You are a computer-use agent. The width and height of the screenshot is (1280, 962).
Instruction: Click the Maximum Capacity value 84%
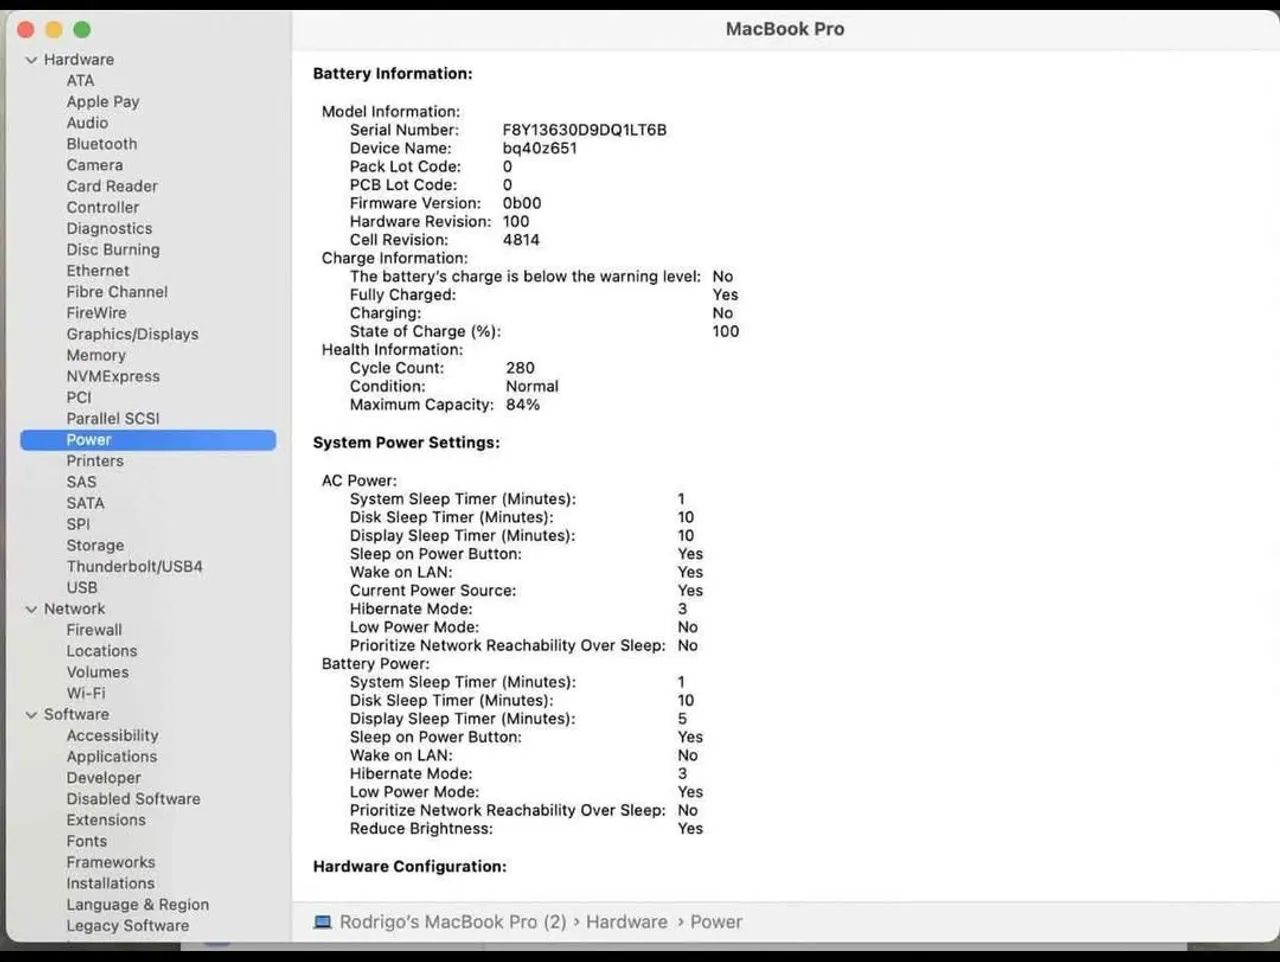pyautogui.click(x=523, y=405)
